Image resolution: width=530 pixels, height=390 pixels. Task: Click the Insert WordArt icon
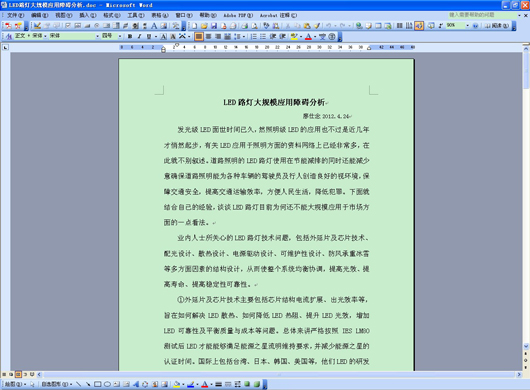(136, 384)
